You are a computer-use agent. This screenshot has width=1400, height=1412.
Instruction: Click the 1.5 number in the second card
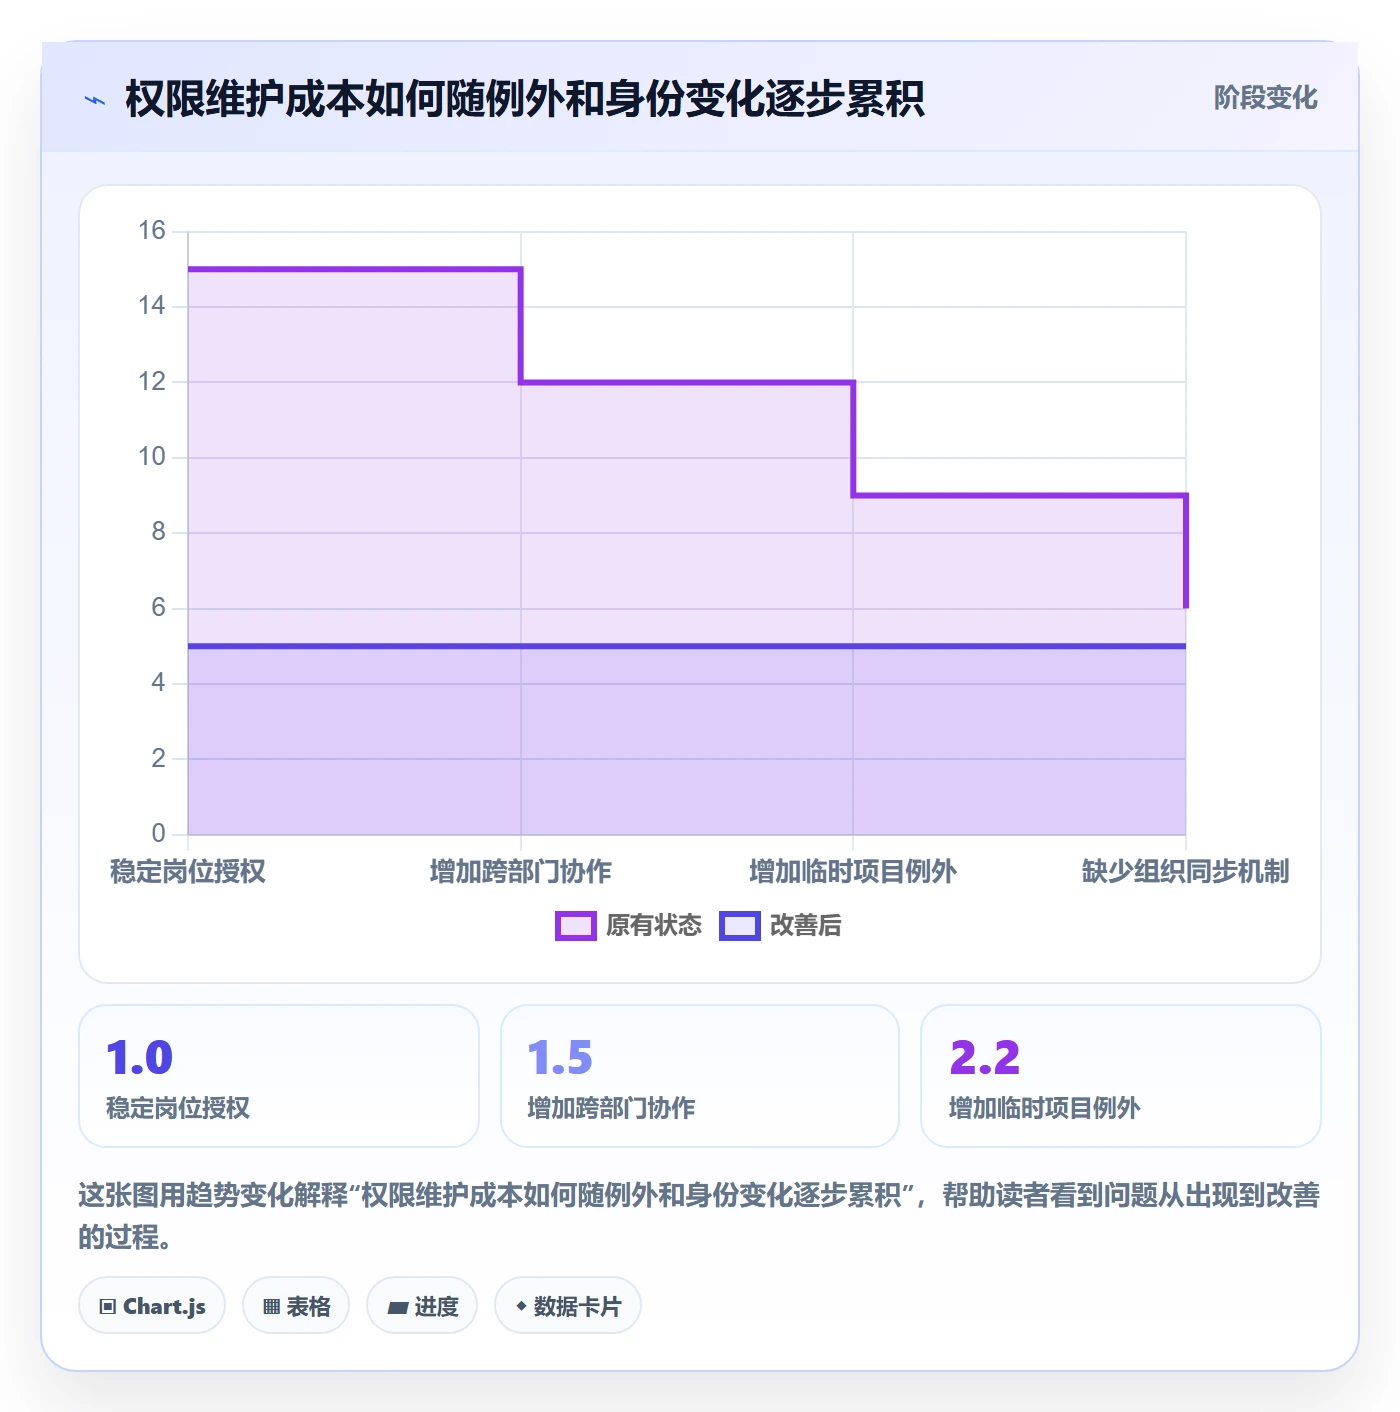tap(560, 1058)
